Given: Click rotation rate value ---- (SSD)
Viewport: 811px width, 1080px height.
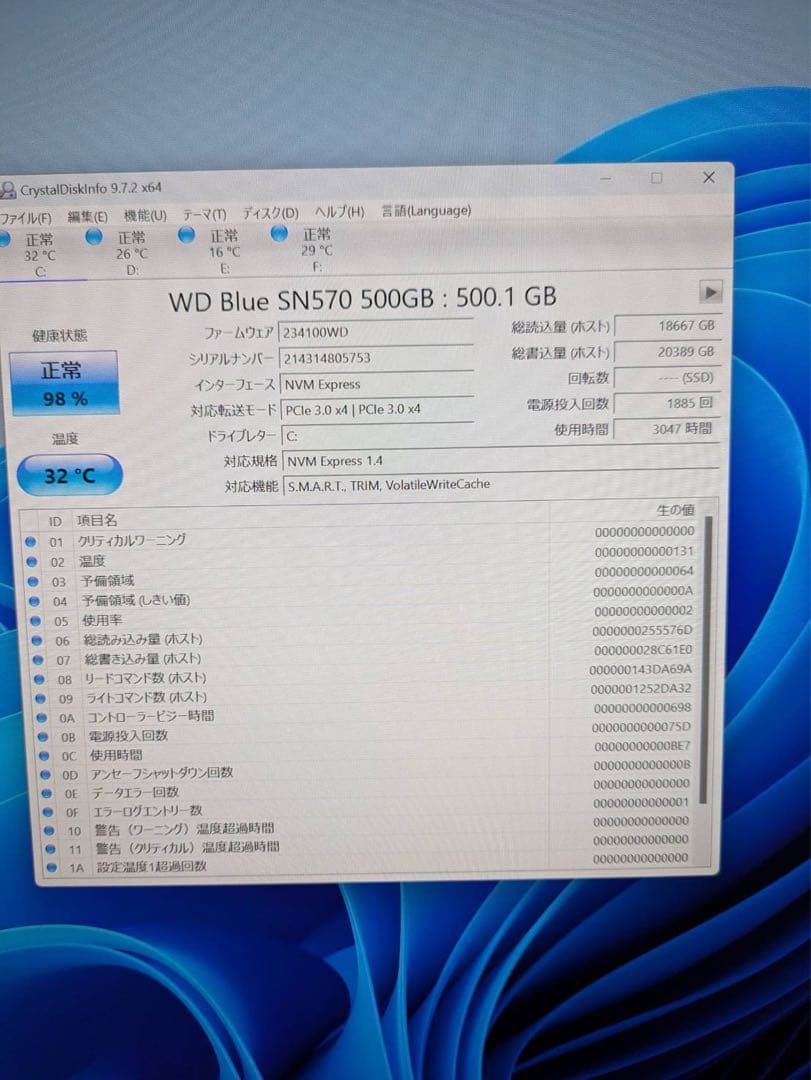Looking at the screenshot, I should click(x=667, y=377).
